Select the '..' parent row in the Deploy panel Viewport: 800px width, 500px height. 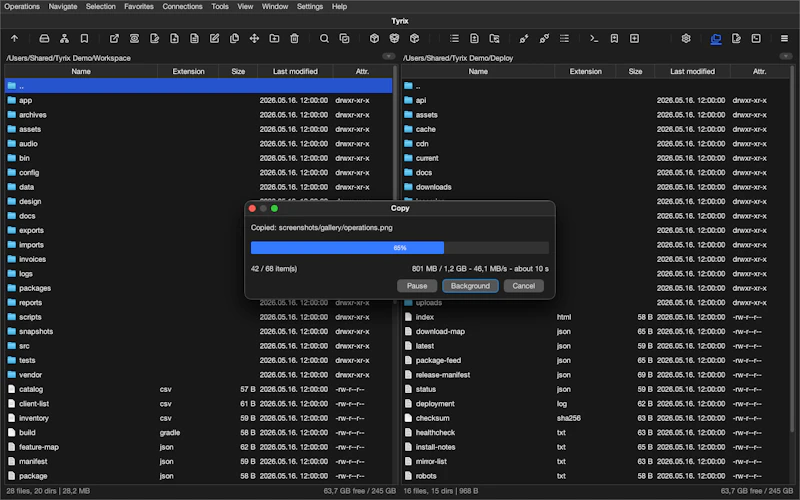(596, 86)
